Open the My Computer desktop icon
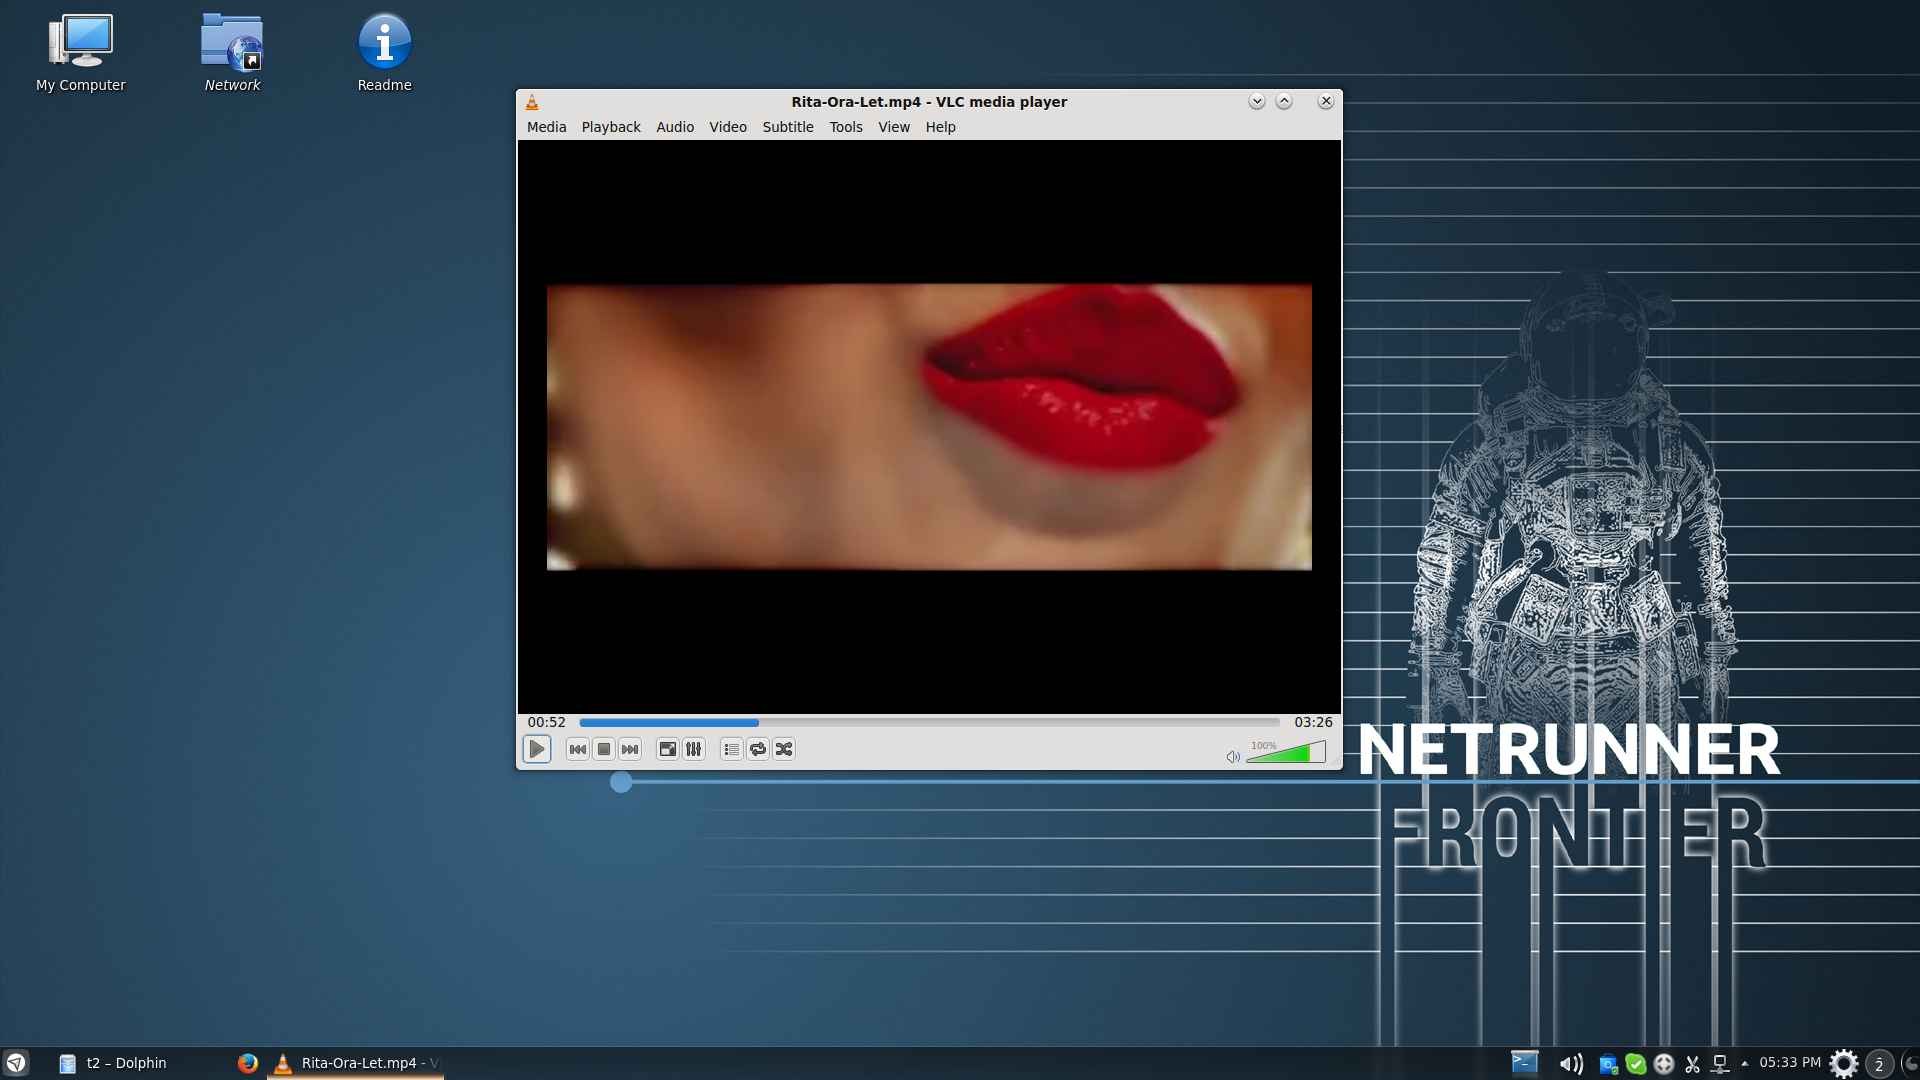This screenshot has width=1920, height=1080. pos(81,53)
